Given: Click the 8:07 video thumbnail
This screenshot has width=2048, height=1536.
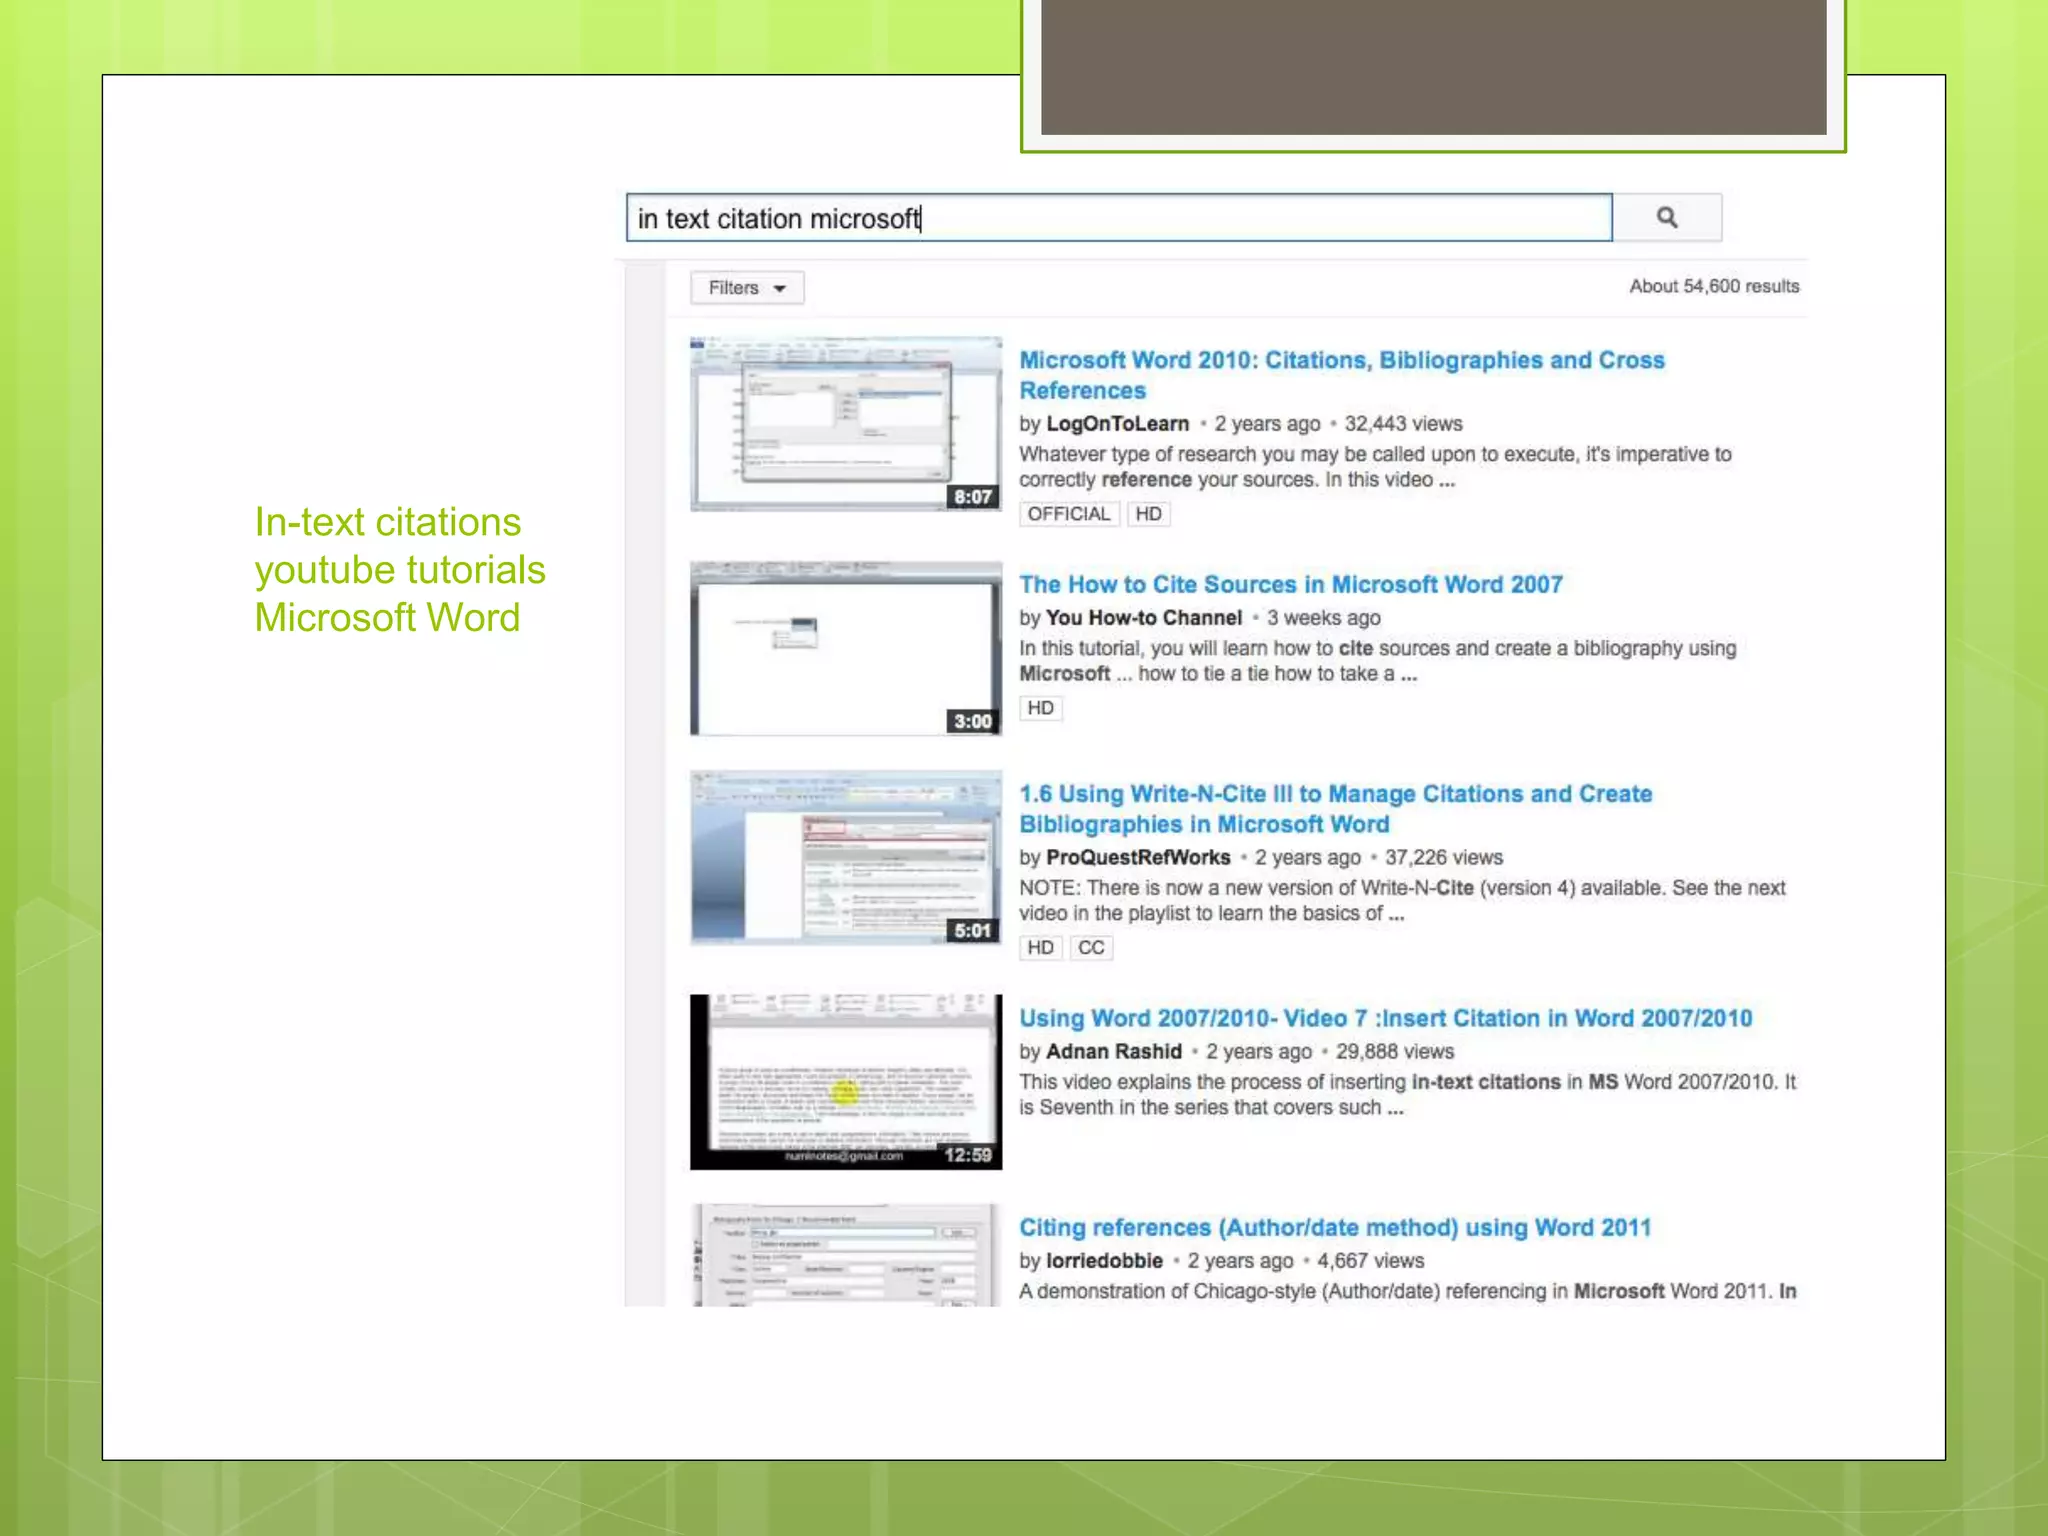Looking at the screenshot, I should (846, 424).
